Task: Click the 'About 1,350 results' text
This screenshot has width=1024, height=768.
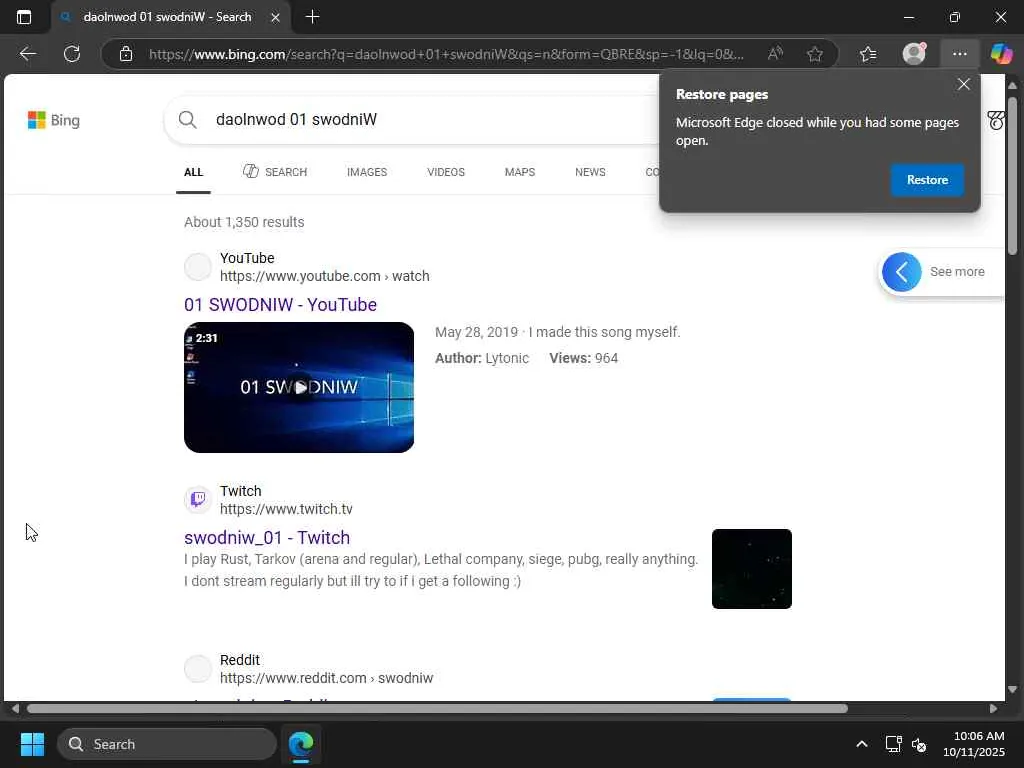Action: pos(244,222)
